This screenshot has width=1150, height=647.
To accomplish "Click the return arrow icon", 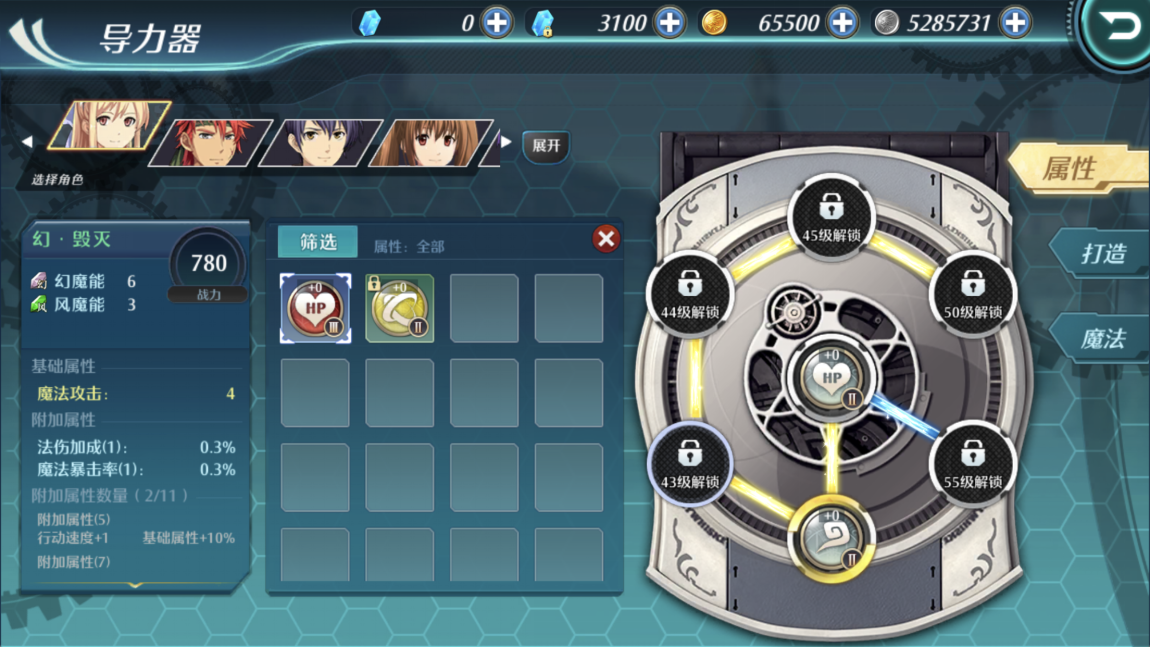I will (1118, 28).
